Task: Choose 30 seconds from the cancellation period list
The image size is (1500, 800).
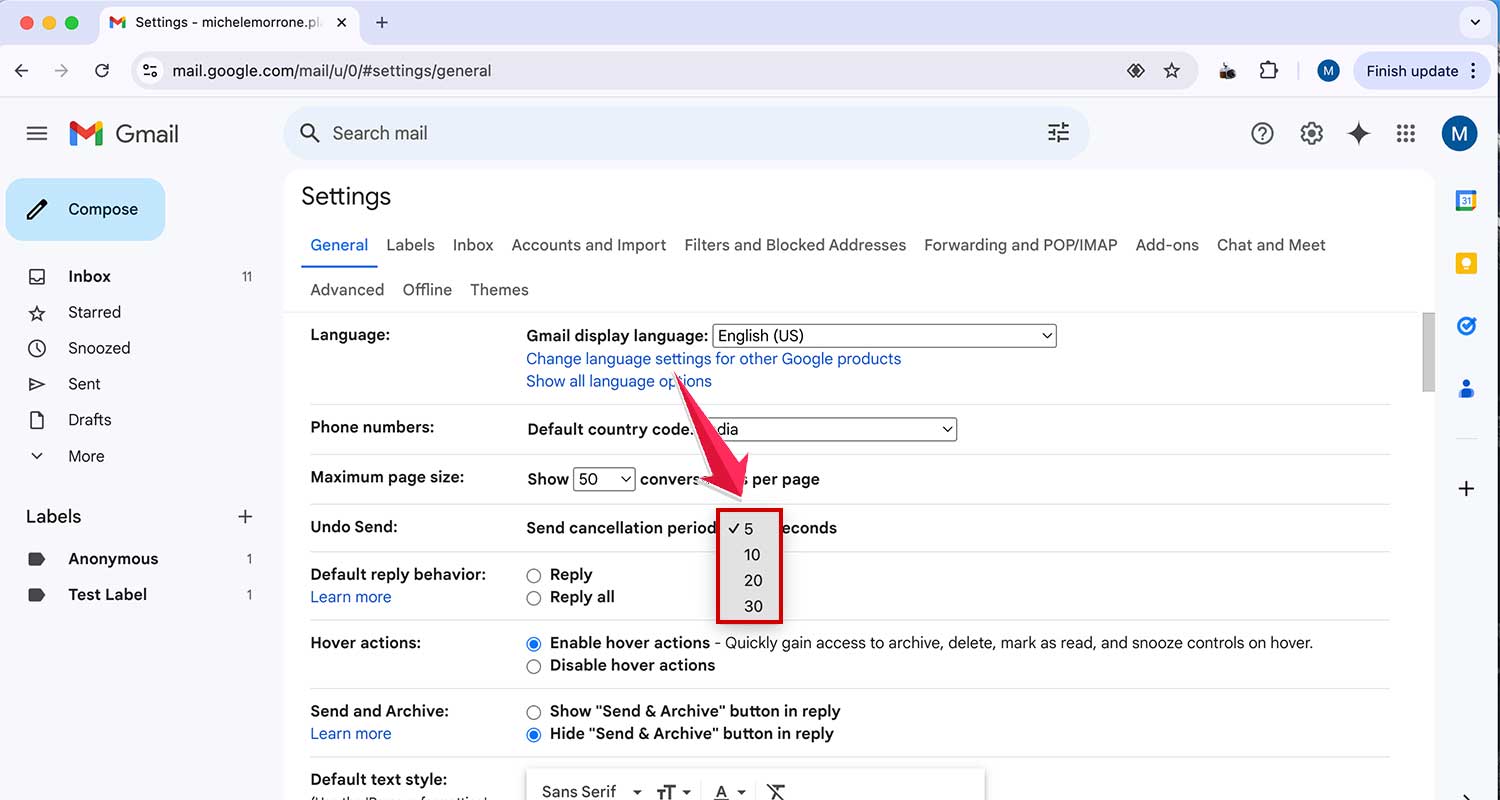Action: (x=750, y=606)
